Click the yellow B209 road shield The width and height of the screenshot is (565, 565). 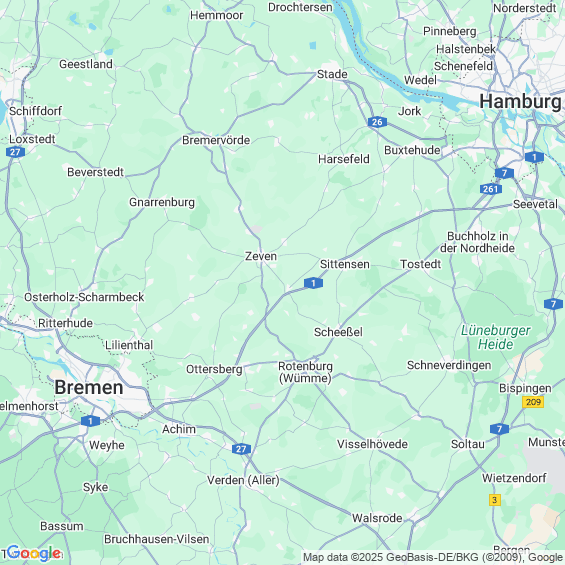(x=533, y=402)
